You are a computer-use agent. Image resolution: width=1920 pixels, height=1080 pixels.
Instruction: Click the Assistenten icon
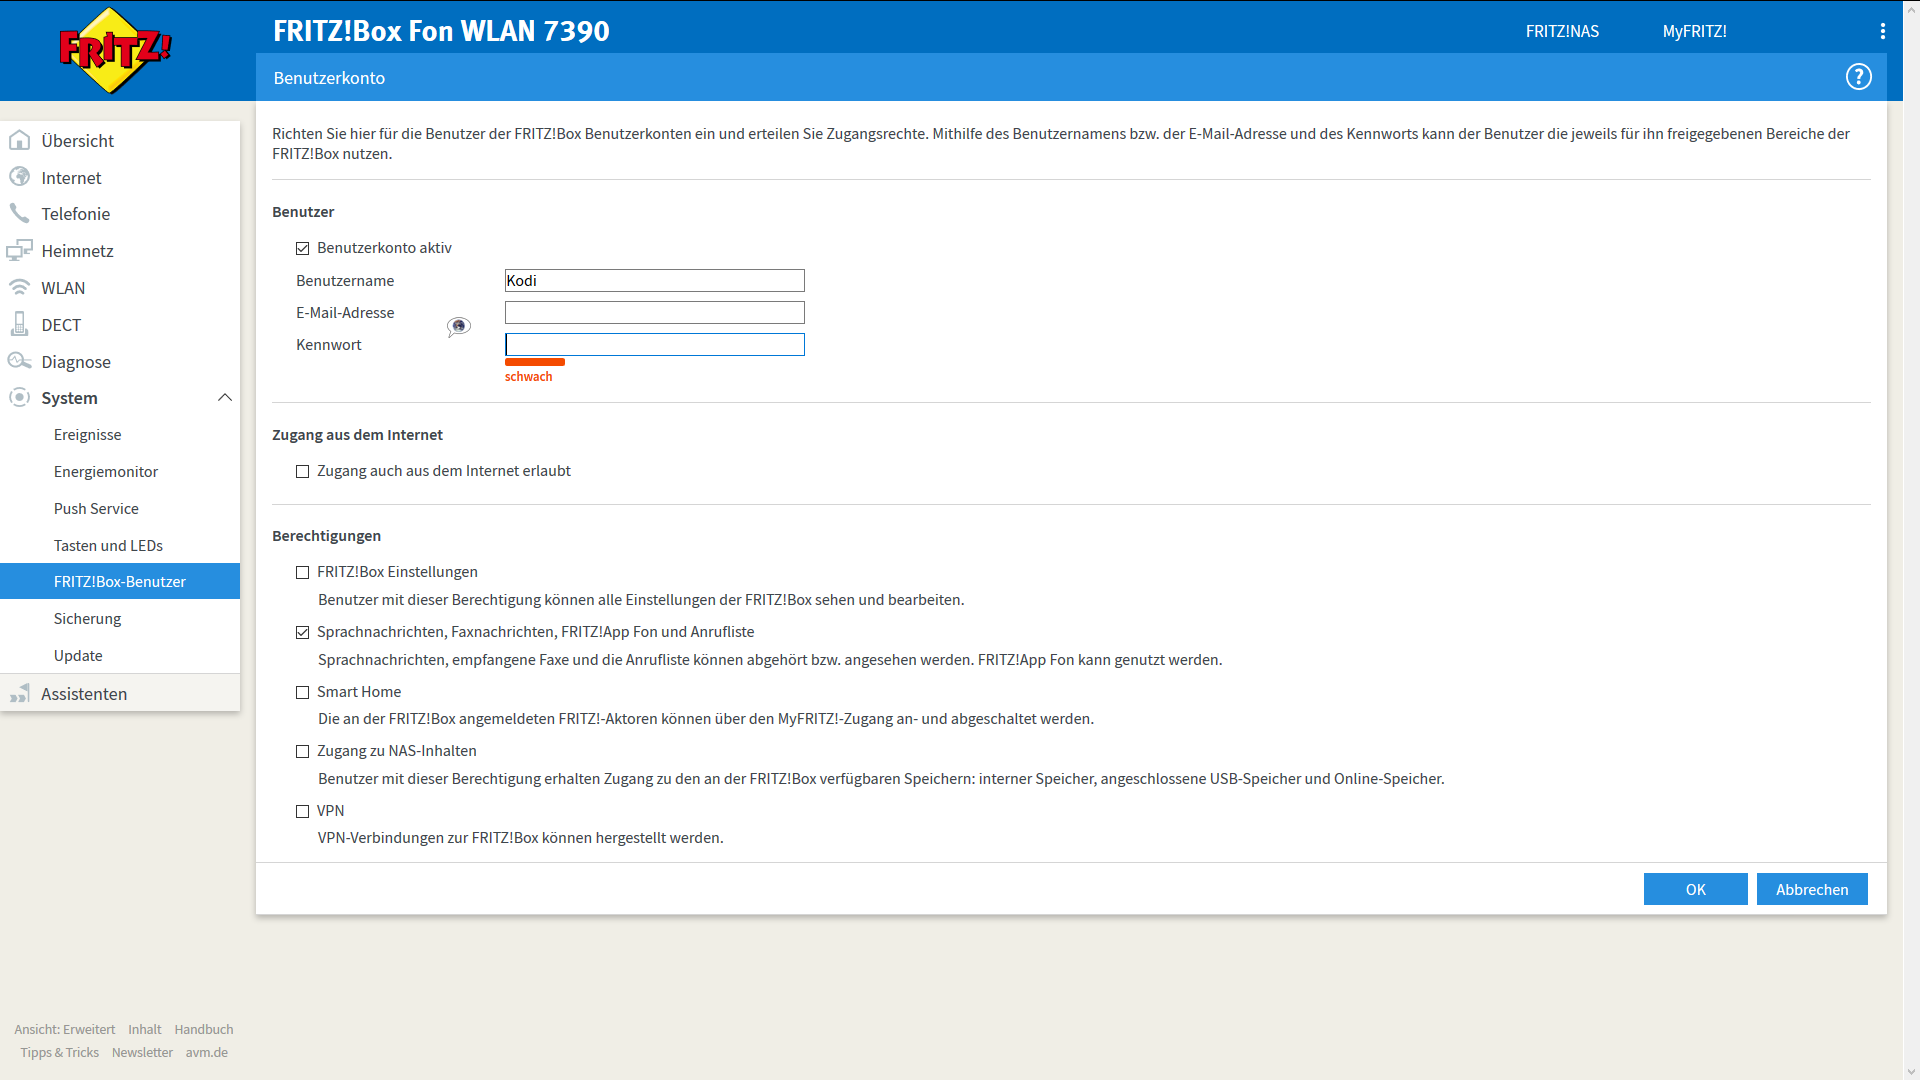point(19,693)
